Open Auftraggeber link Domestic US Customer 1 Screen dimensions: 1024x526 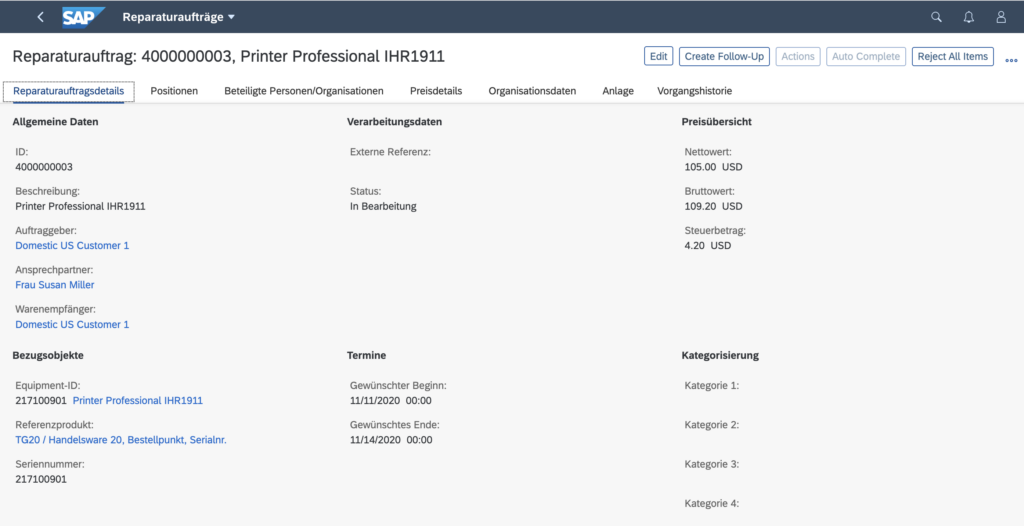pyautogui.click(x=72, y=245)
